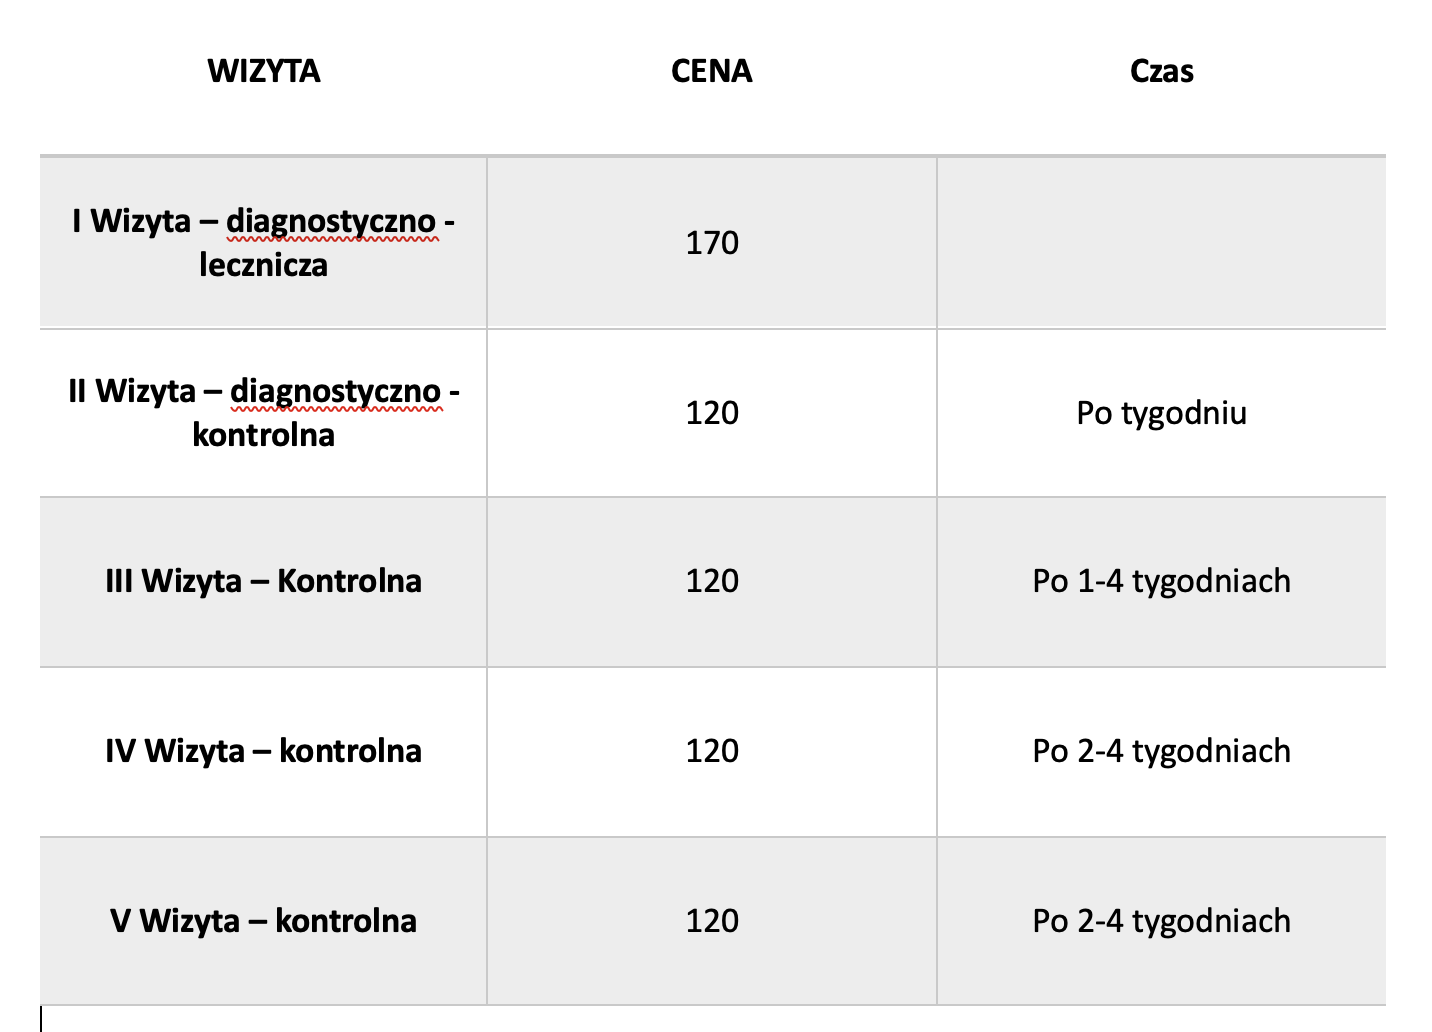This screenshot has width=1432, height=1032.
Task: Click "Po 2-4 tygodniach" in the V Wizyta row
Action: pos(1161,921)
